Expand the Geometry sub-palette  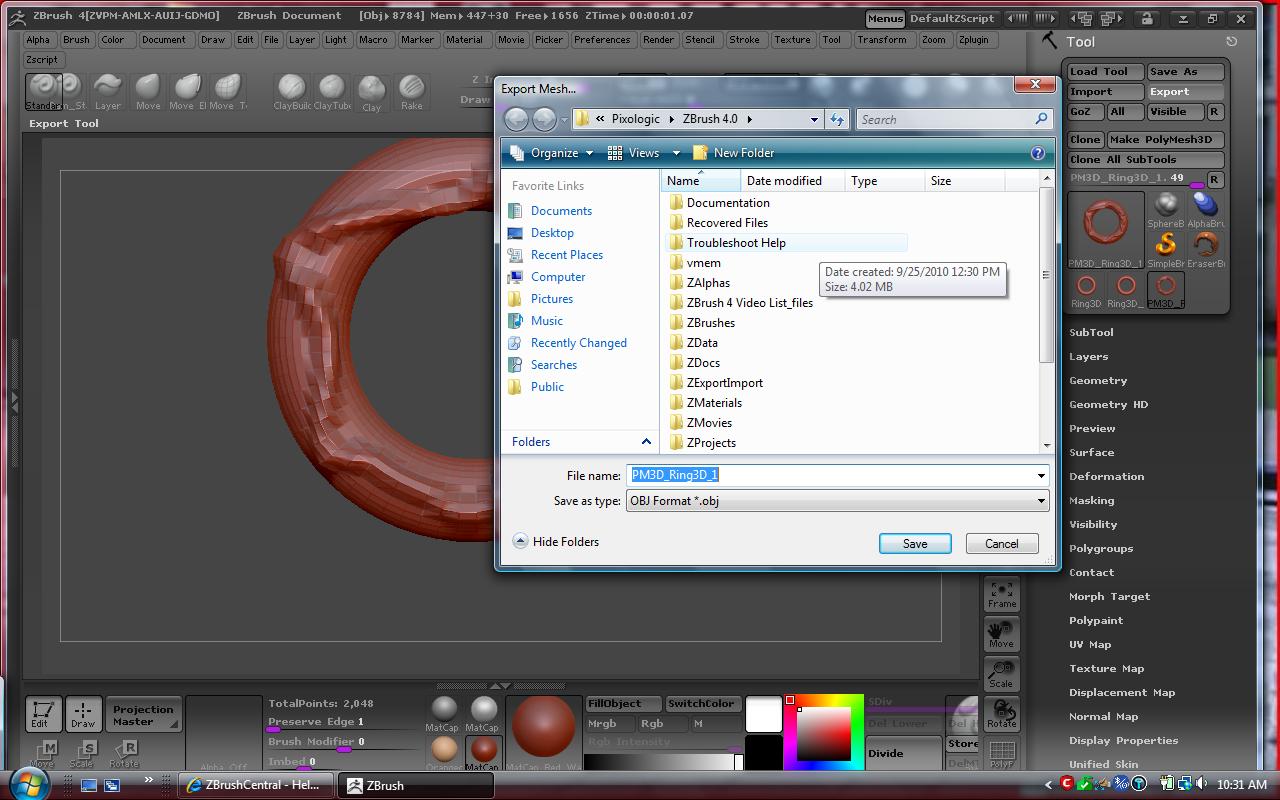(x=1098, y=380)
